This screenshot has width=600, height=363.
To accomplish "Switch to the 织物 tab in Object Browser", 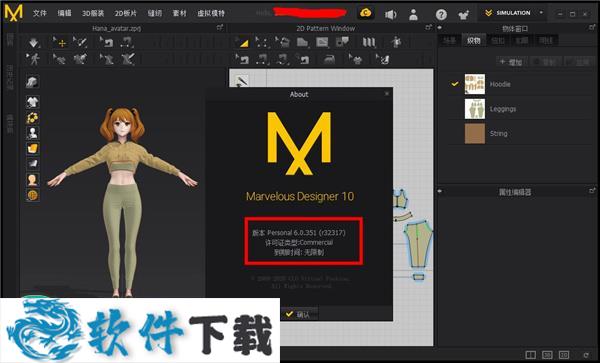I will click(x=473, y=40).
